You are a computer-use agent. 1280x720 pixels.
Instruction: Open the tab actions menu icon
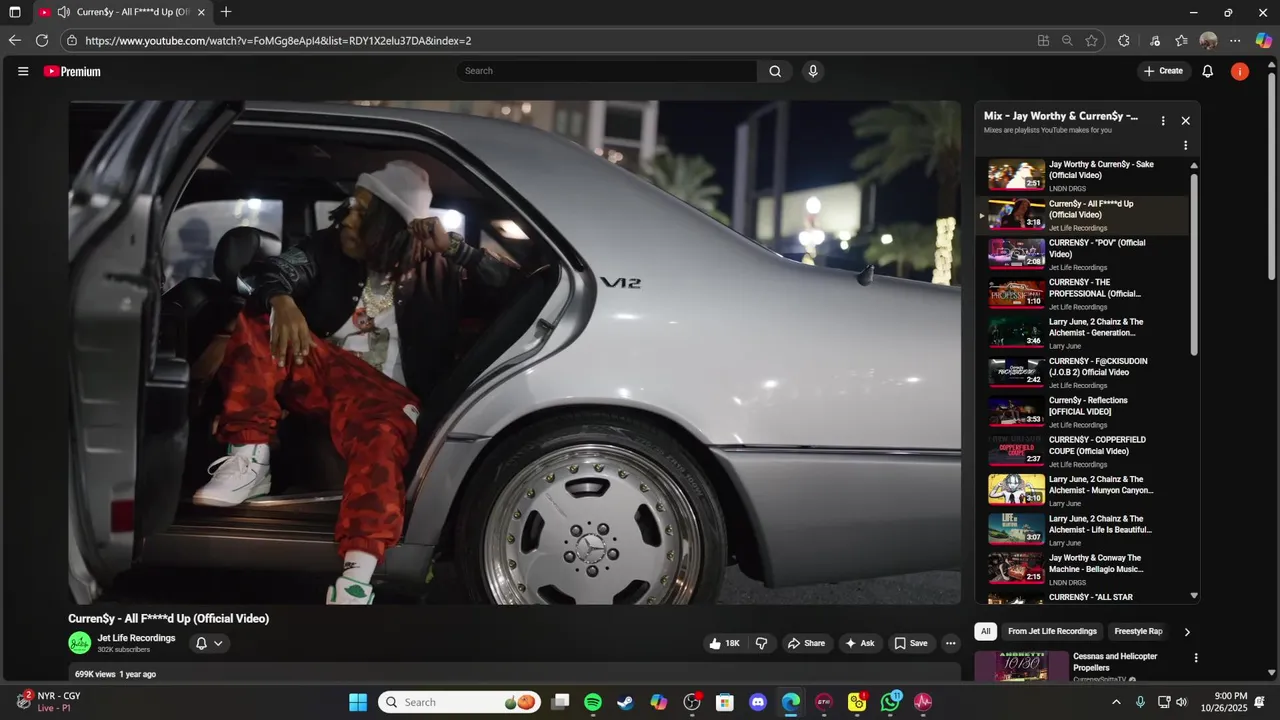[x=15, y=12]
